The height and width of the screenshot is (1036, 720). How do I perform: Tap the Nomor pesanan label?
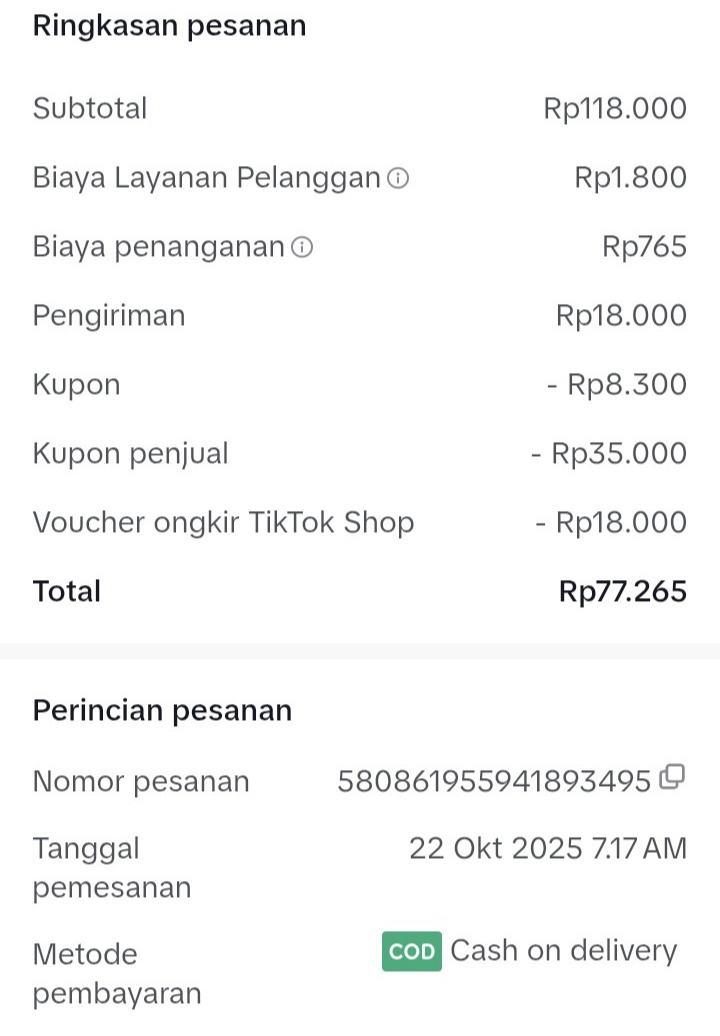pos(141,781)
